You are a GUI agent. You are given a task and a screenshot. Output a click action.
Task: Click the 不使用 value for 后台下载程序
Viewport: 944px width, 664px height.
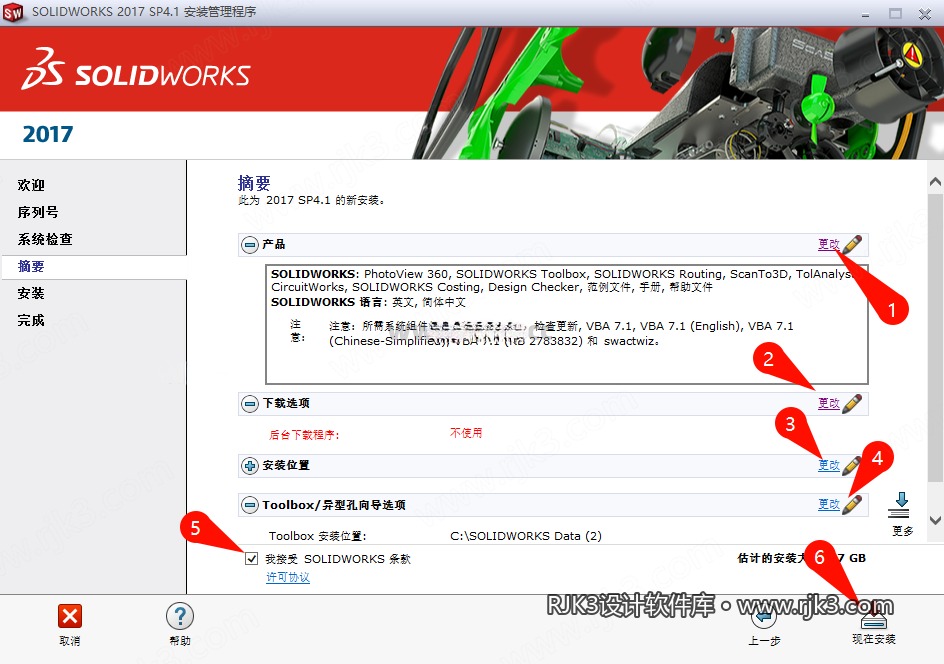(x=466, y=433)
